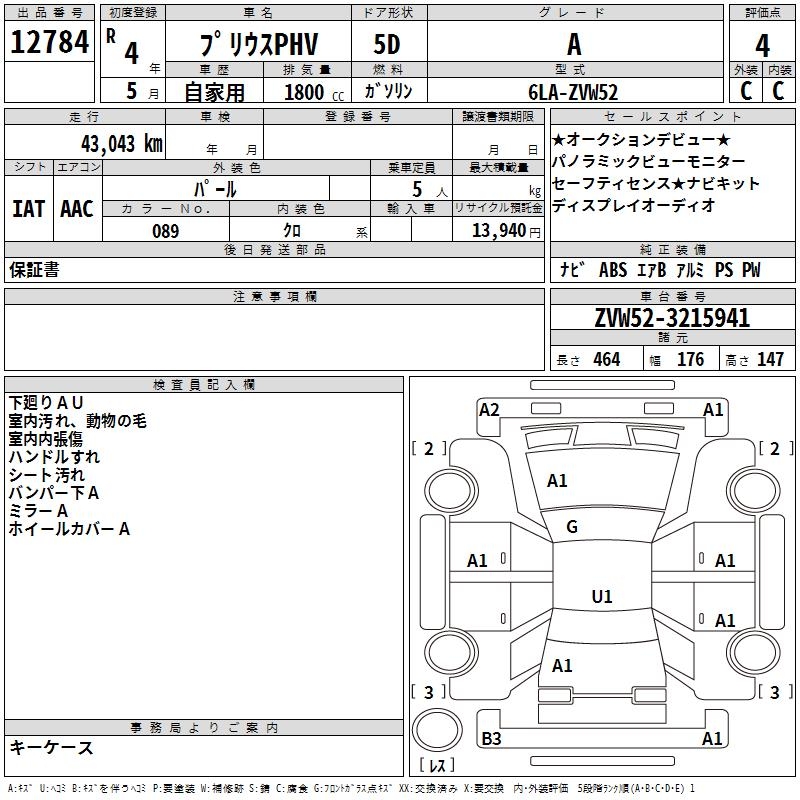Click the A1 scratch marker on the hood

[557, 481]
